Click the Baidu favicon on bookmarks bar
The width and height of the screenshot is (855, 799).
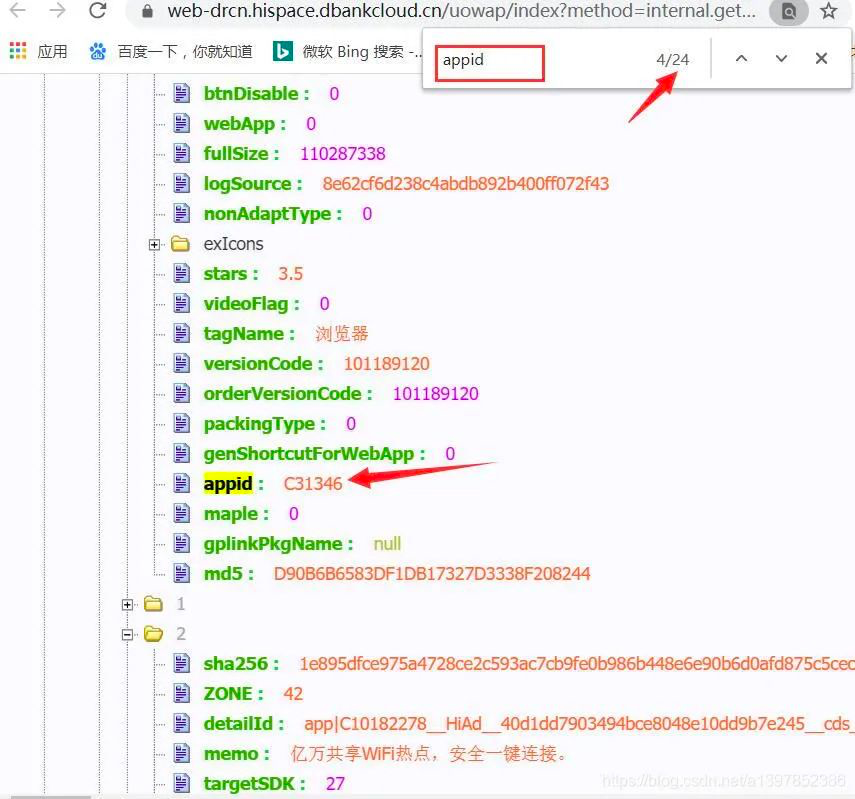pyautogui.click(x=97, y=52)
